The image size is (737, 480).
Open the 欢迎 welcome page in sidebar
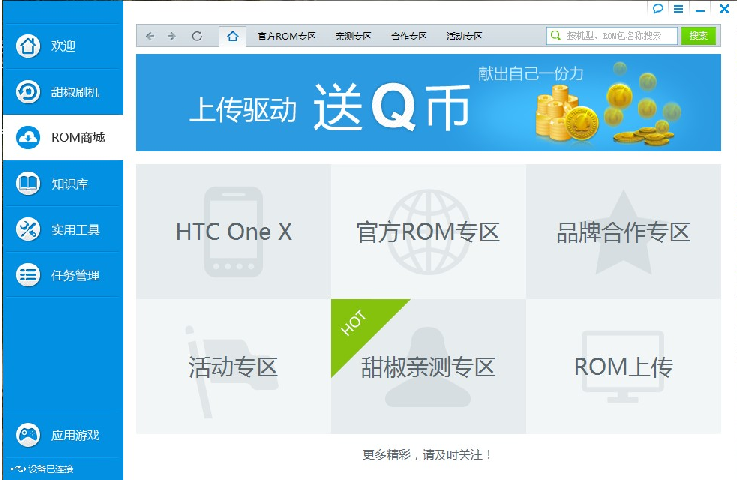[x=29, y=46]
